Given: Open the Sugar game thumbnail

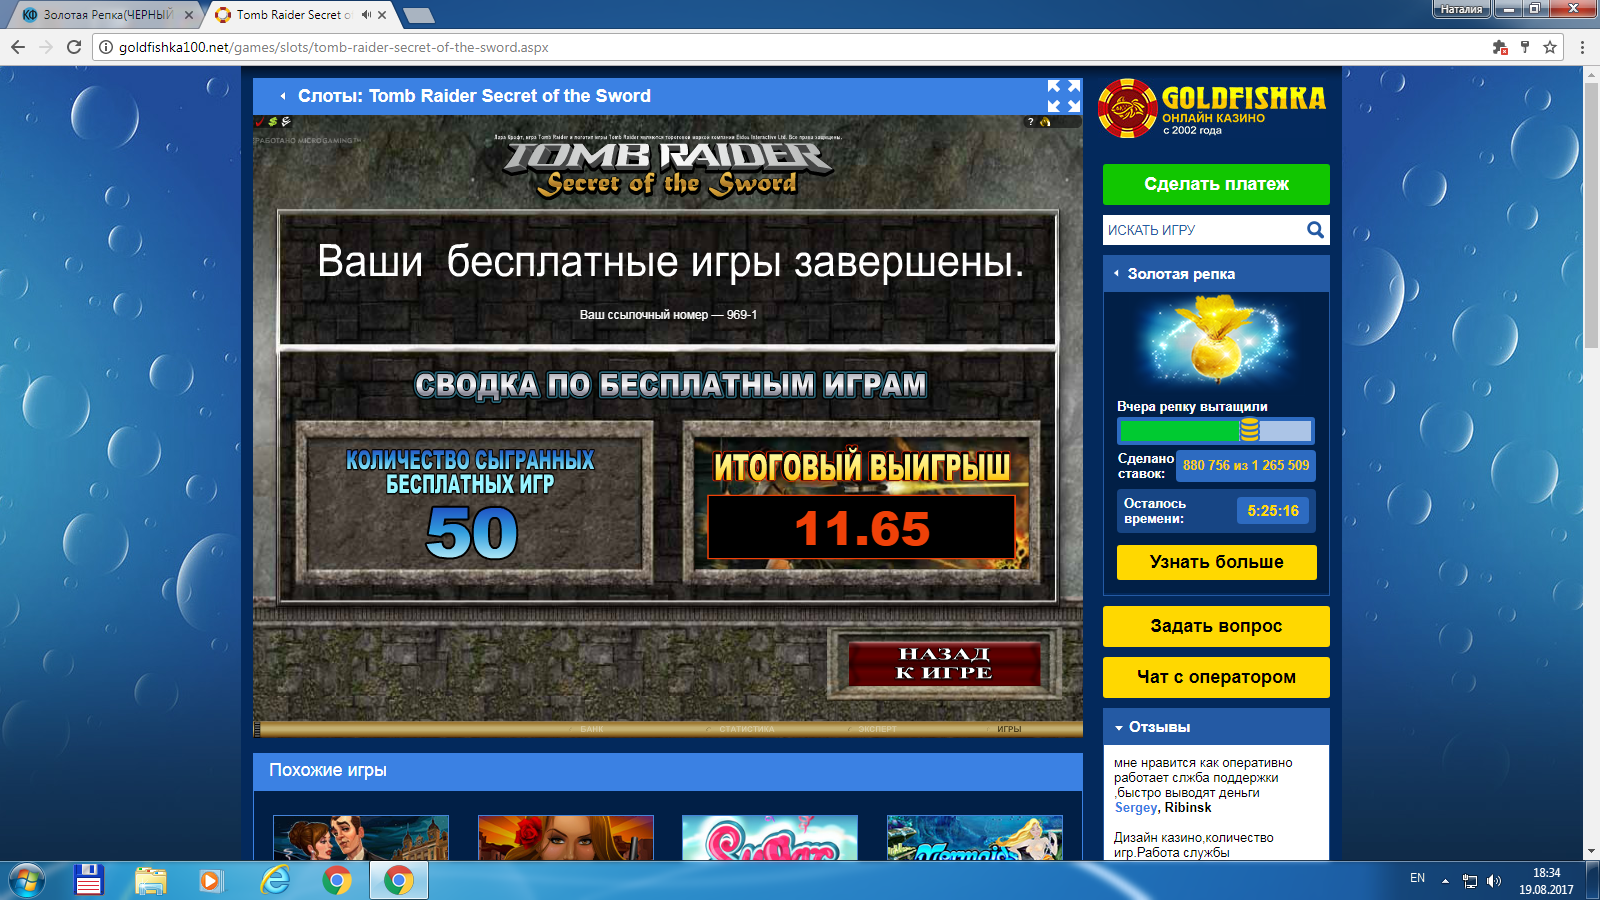Looking at the screenshot, I should coord(770,838).
